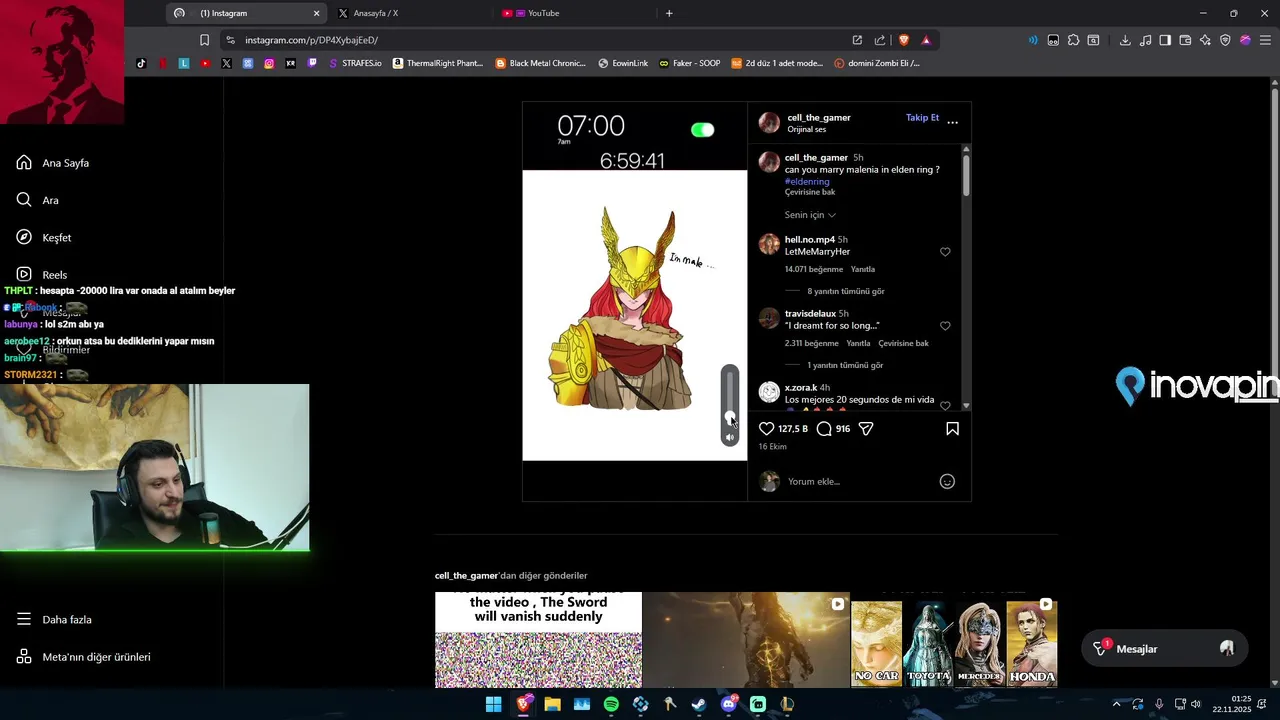Open the NO CAR TOYOTA HONDA post thumbnail

(x=954, y=640)
